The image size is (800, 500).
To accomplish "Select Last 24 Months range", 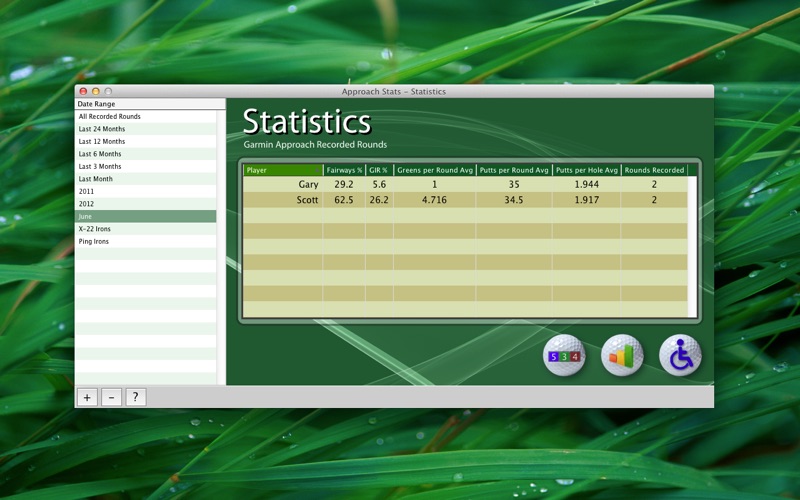I will (145, 129).
